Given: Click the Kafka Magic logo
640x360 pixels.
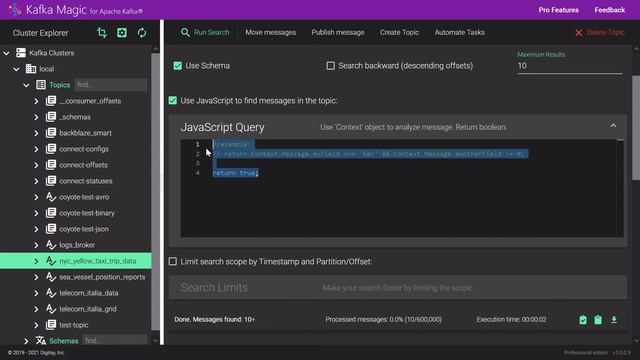Looking at the screenshot, I should tap(15, 9).
